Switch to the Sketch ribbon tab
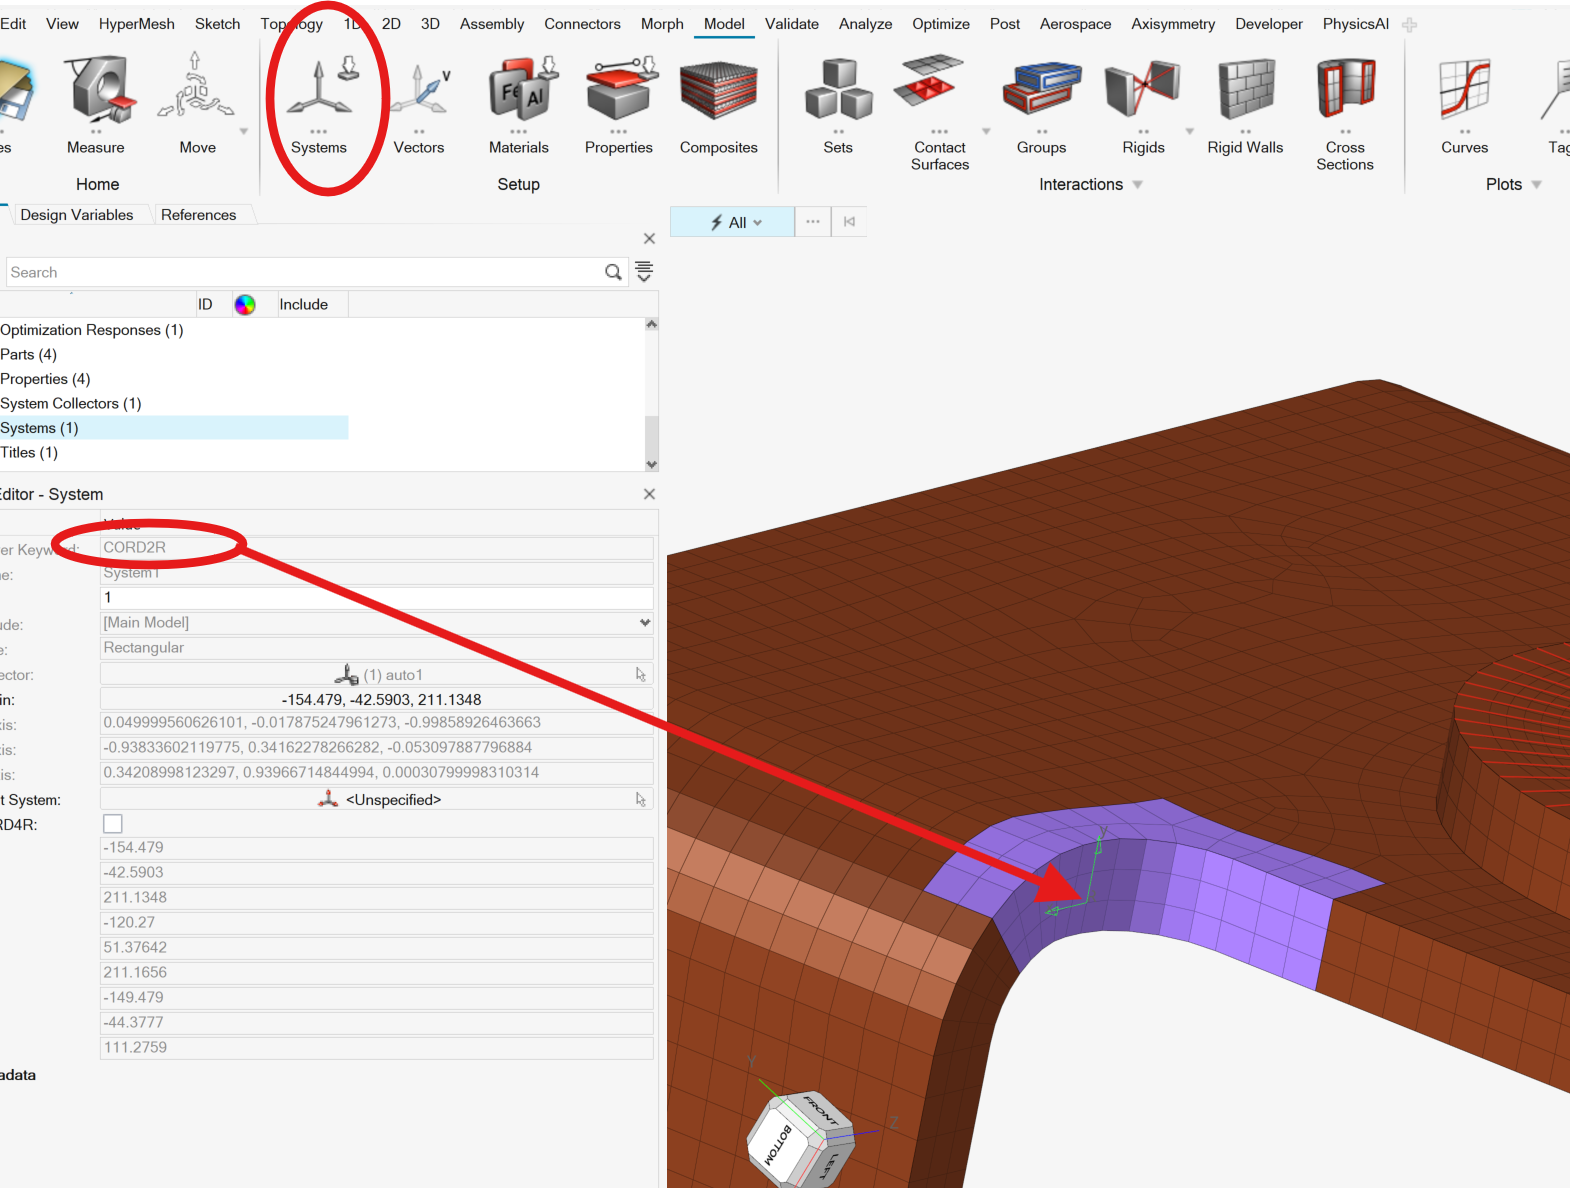1570x1188 pixels. tap(217, 24)
